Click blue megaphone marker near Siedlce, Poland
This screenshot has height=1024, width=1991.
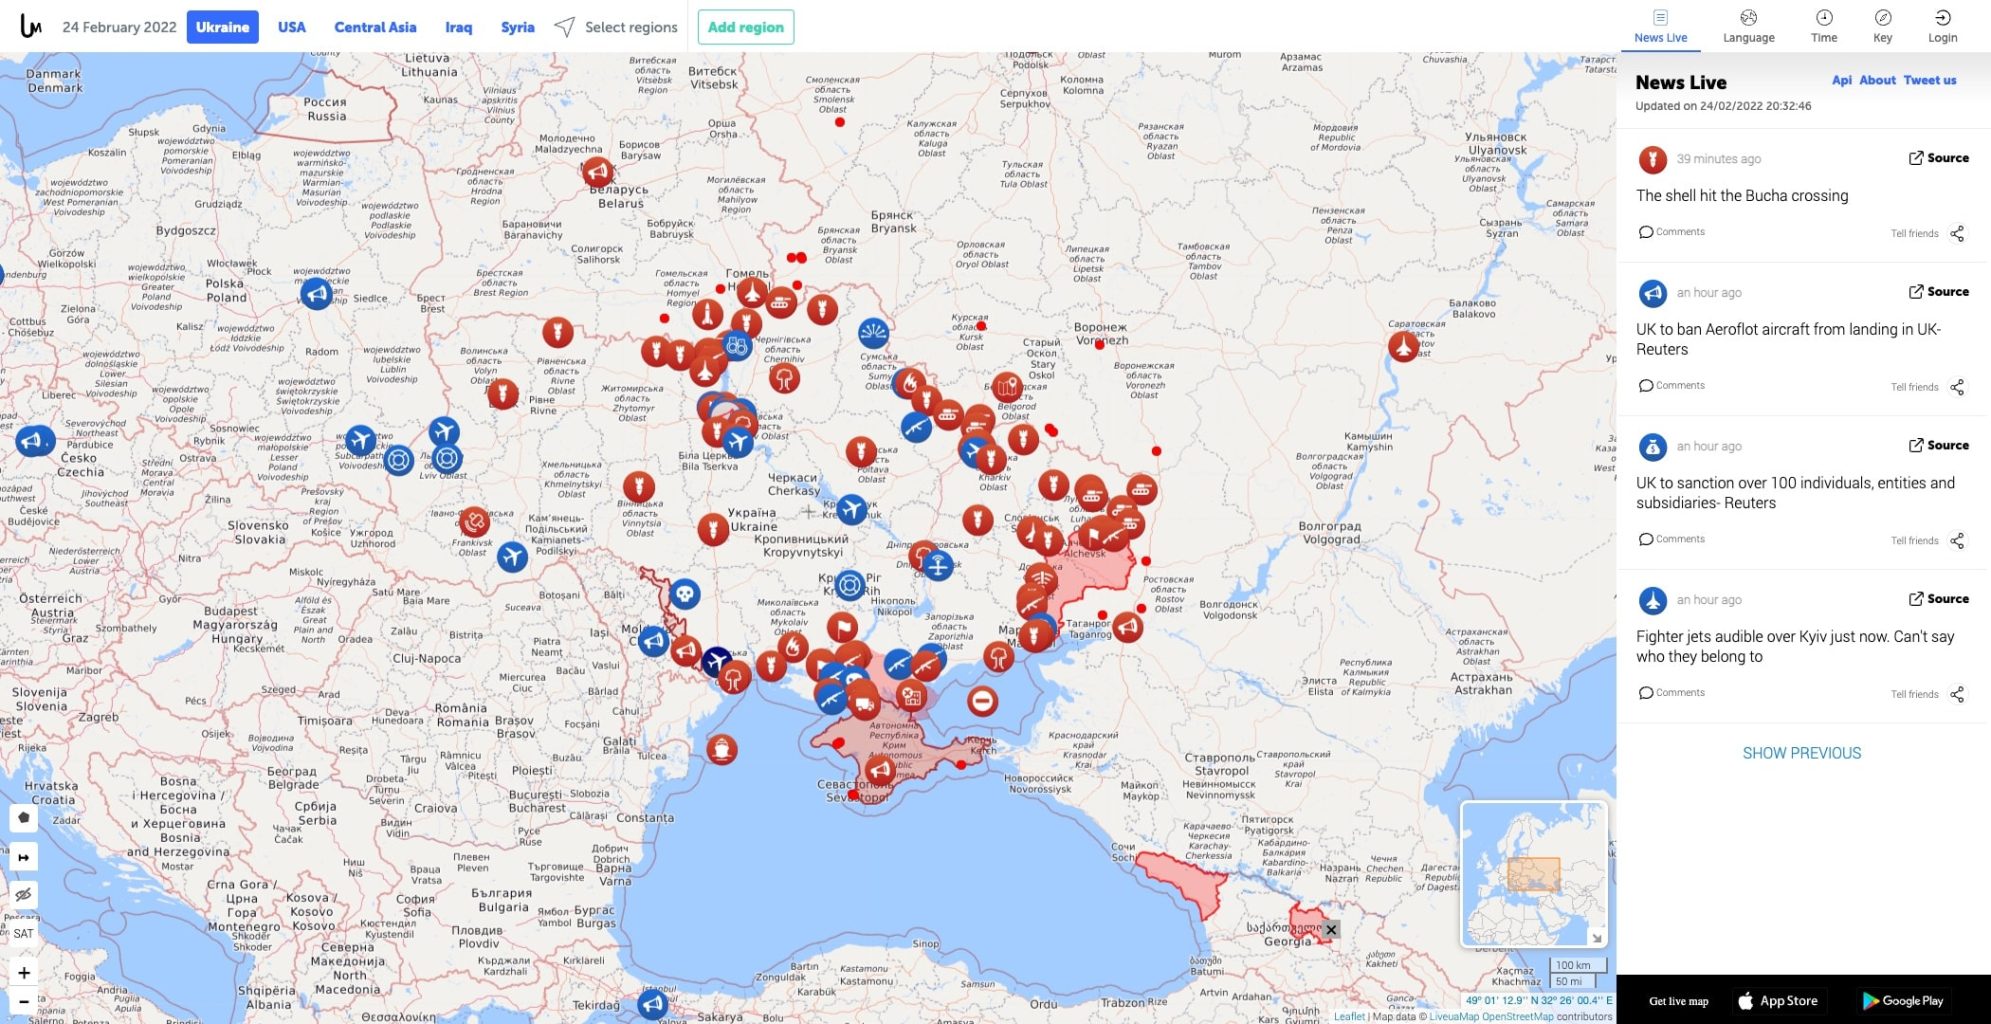coord(317,294)
